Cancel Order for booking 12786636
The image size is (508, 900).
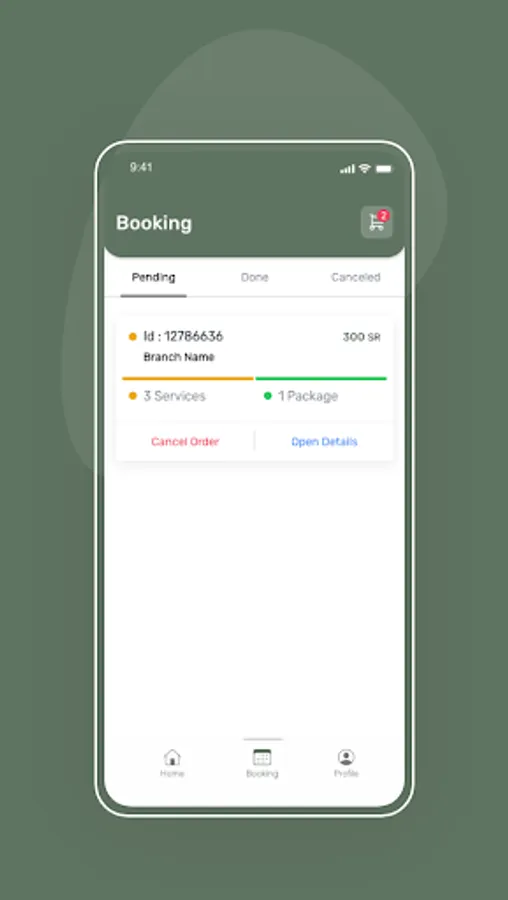pos(185,442)
